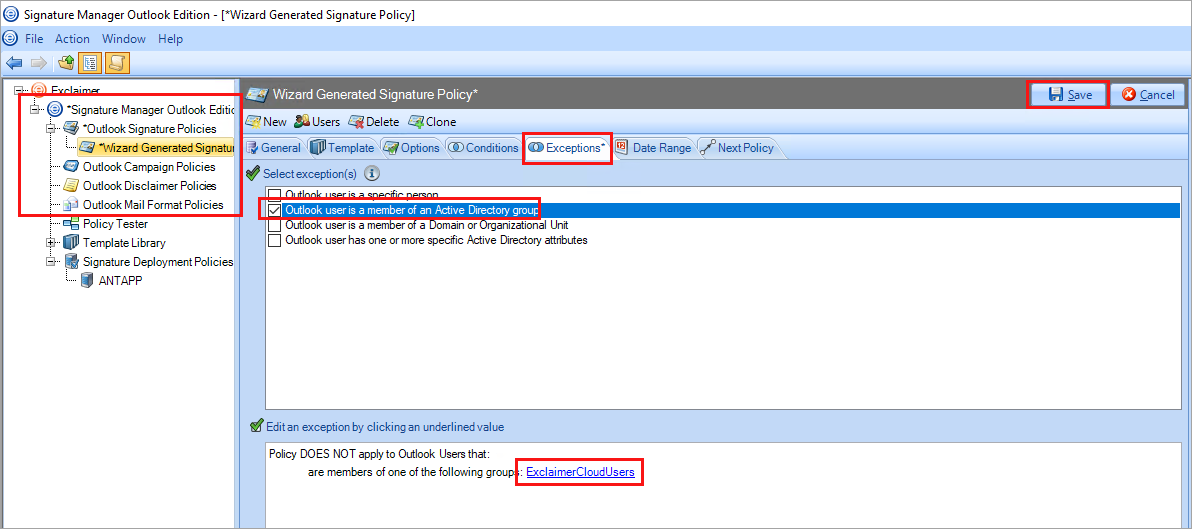Image resolution: width=1192 pixels, height=529 pixels.
Task: Enable 'Outlook user is a specific person' checkbox
Action: [x=274, y=195]
